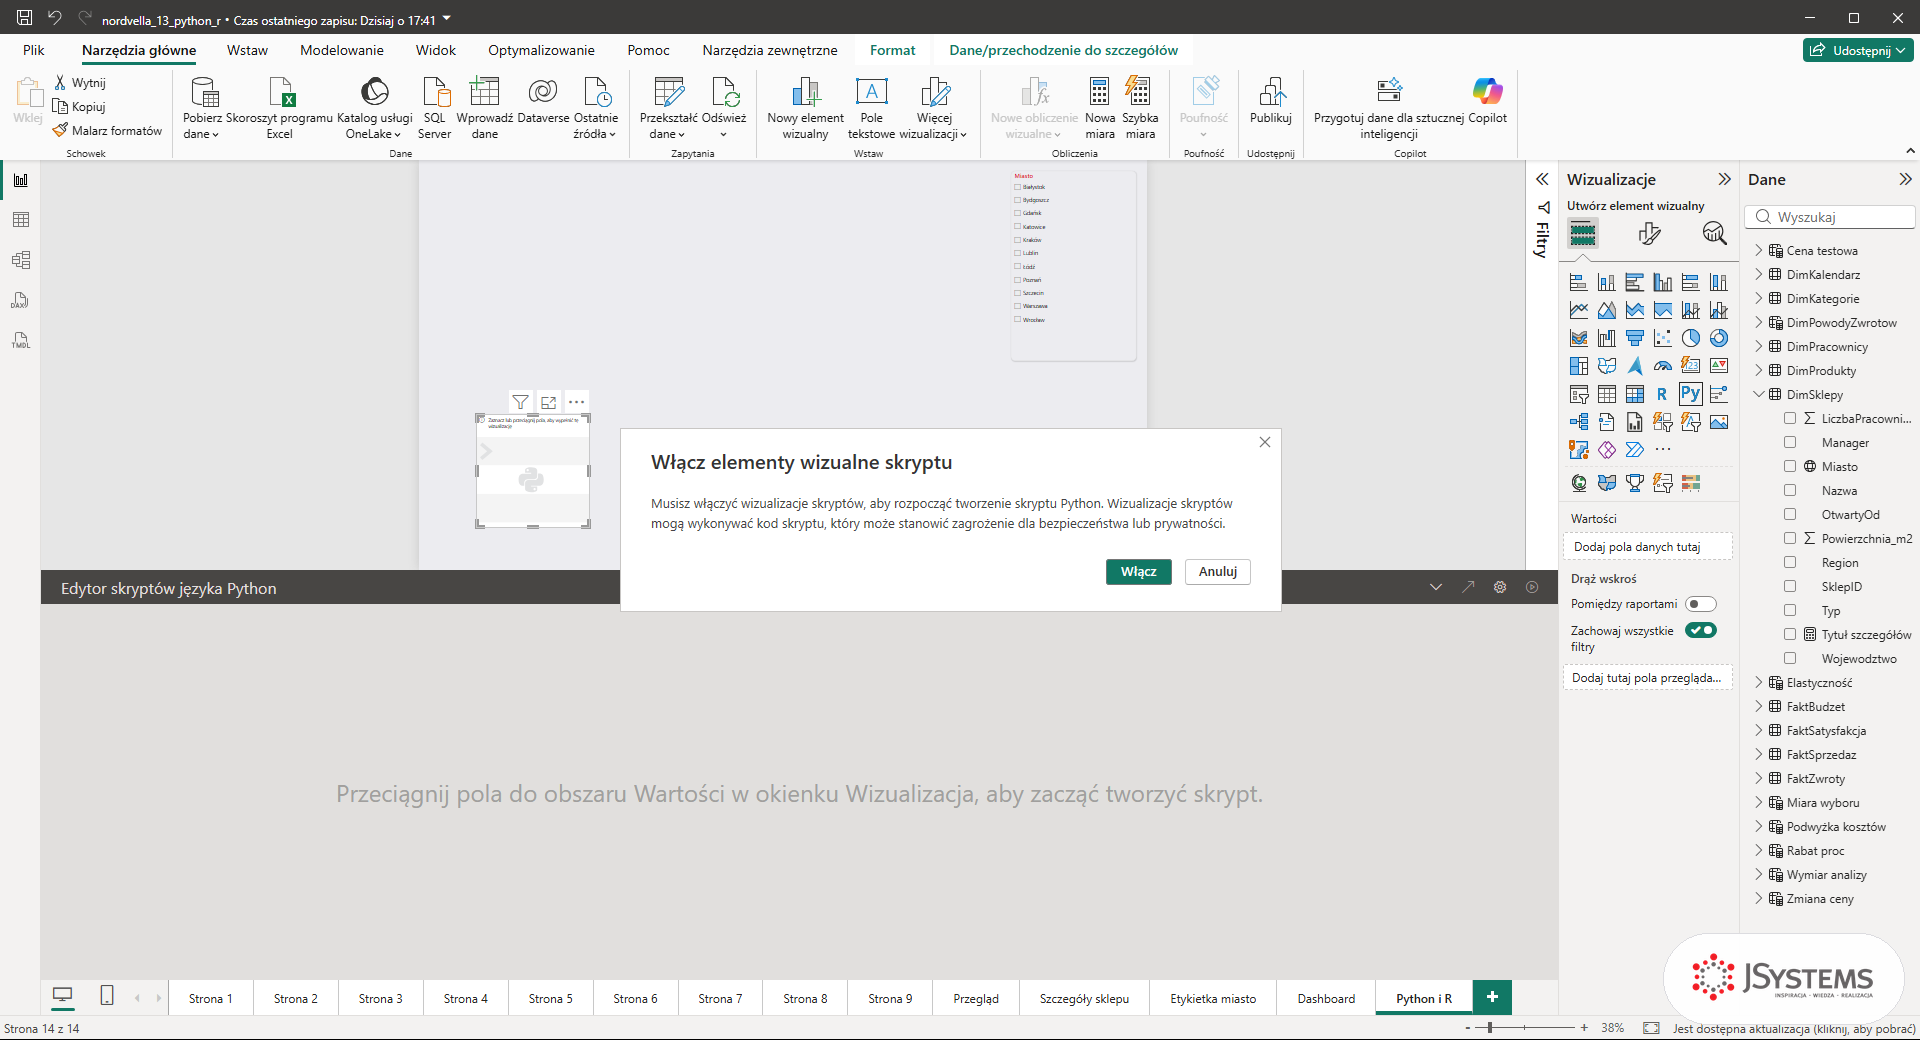Open the Copilot button in ribbon
This screenshot has width=1920, height=1040.
coord(1487,102)
